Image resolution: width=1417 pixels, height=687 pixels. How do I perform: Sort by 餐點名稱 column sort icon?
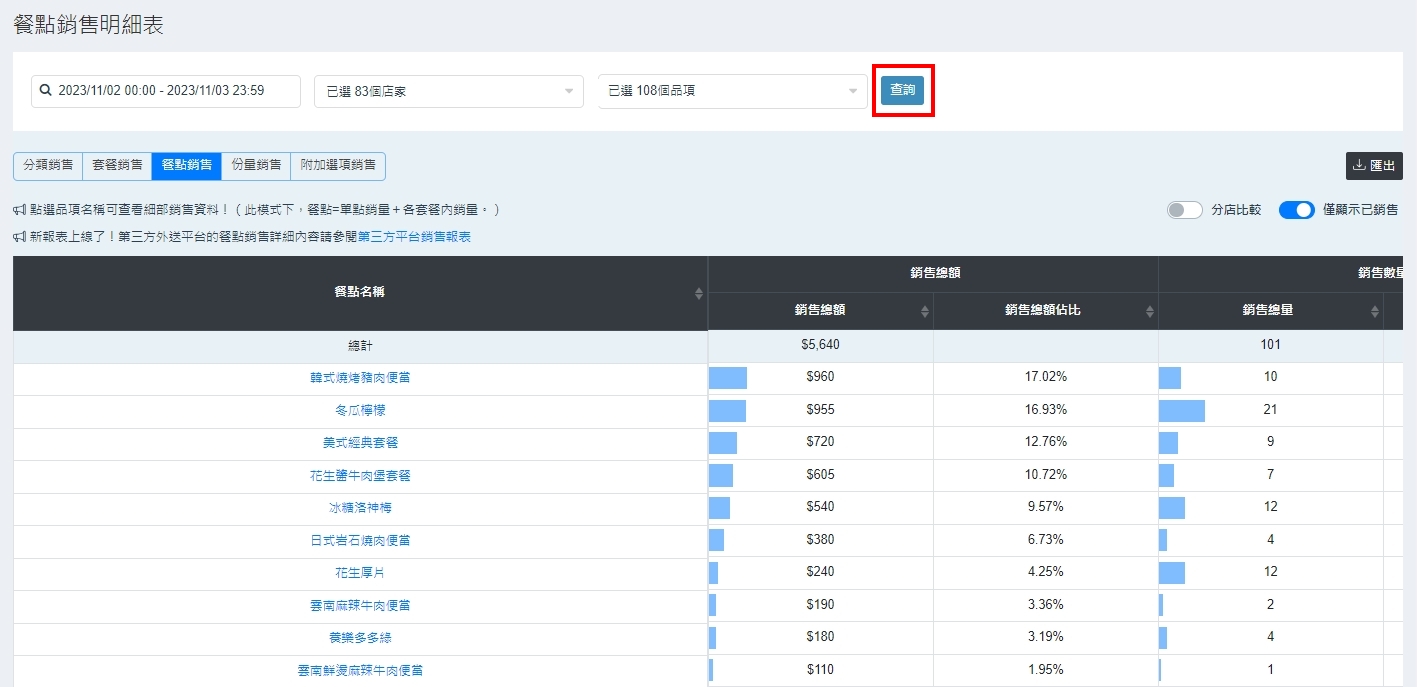pos(698,293)
